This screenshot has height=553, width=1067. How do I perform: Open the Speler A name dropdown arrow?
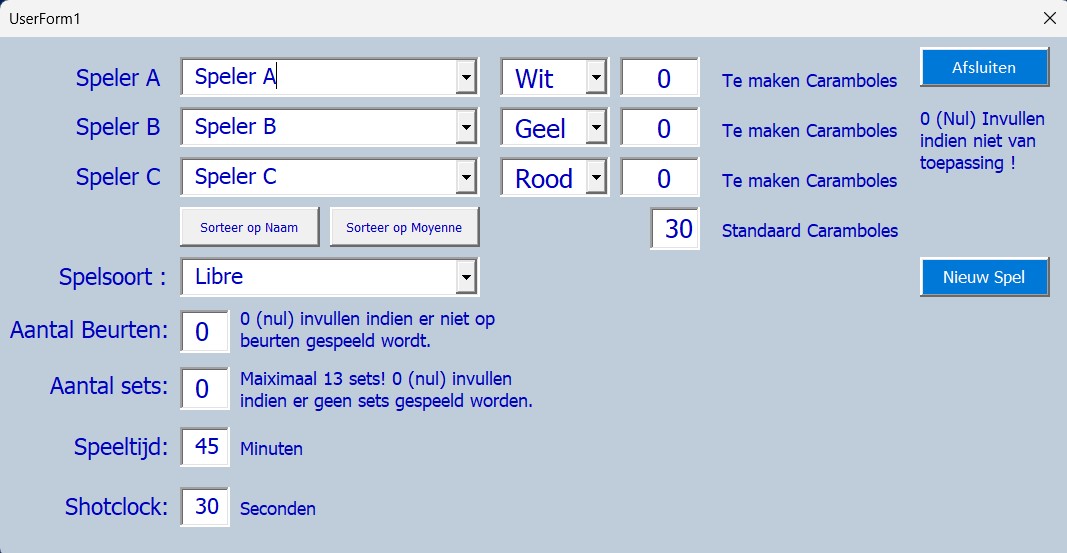(466, 77)
